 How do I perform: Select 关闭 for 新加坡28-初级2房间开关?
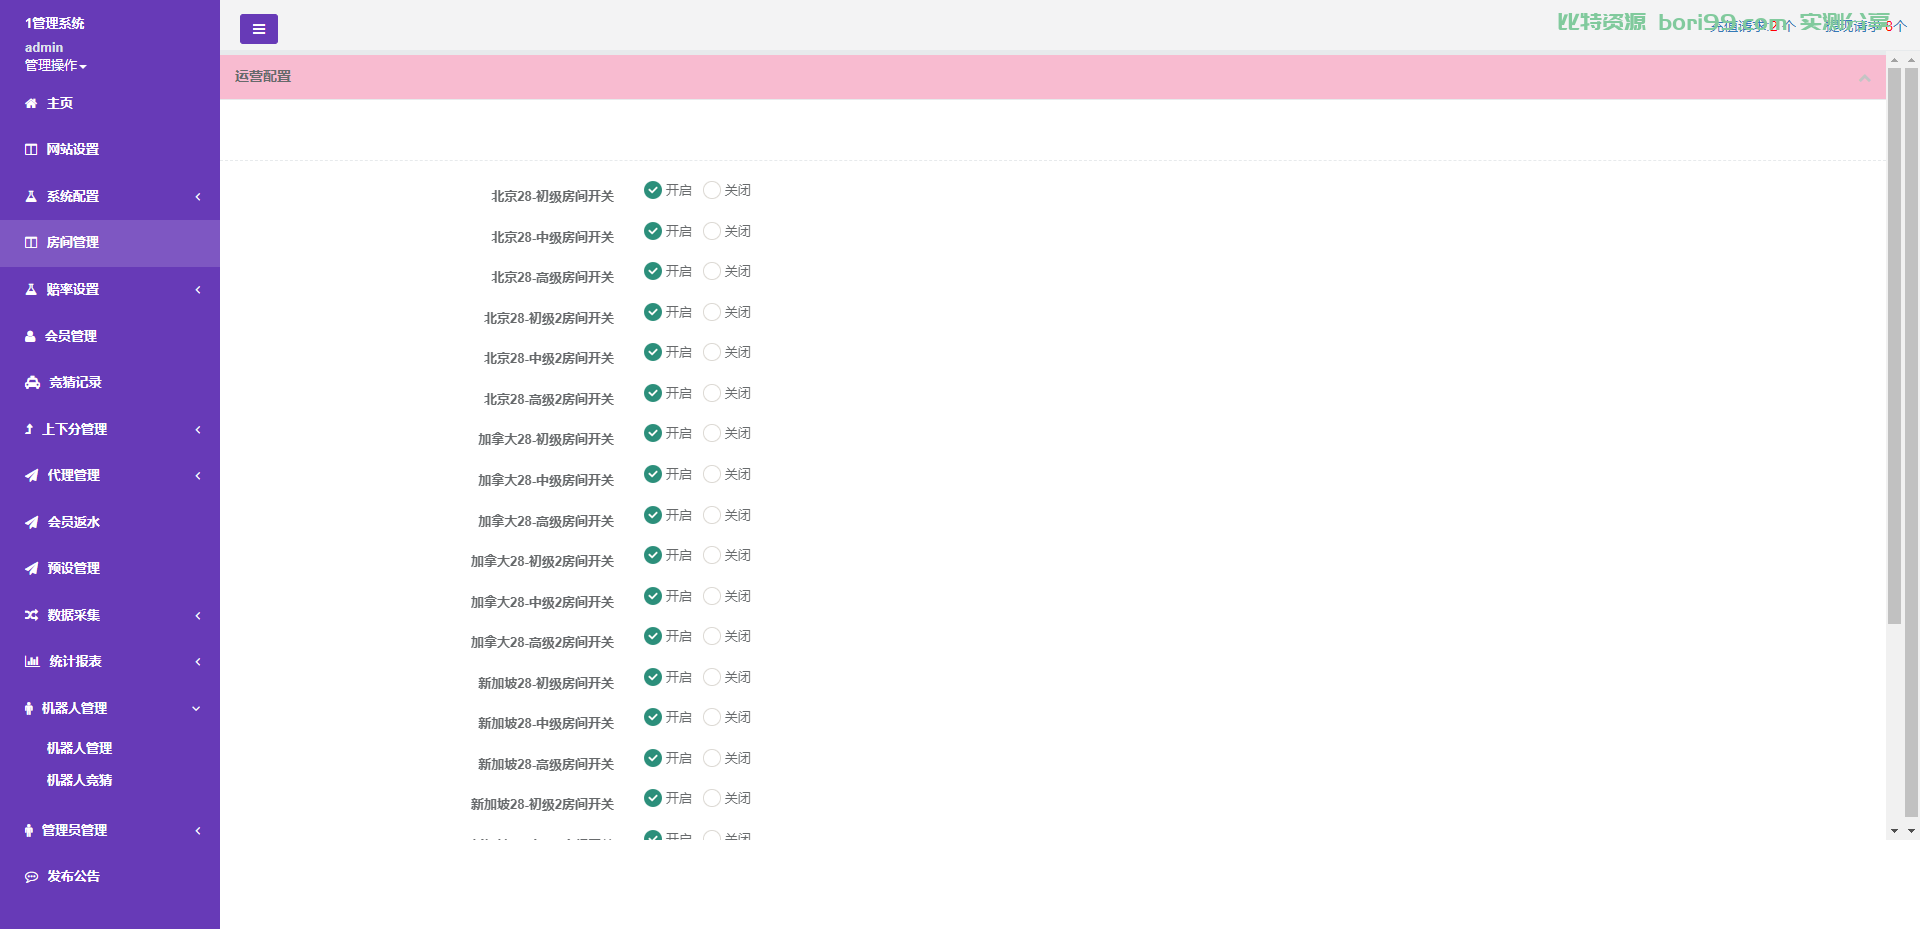pos(712,798)
